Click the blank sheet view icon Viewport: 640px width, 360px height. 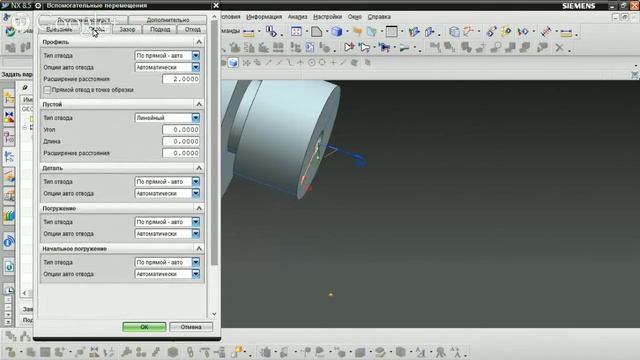coord(316,32)
